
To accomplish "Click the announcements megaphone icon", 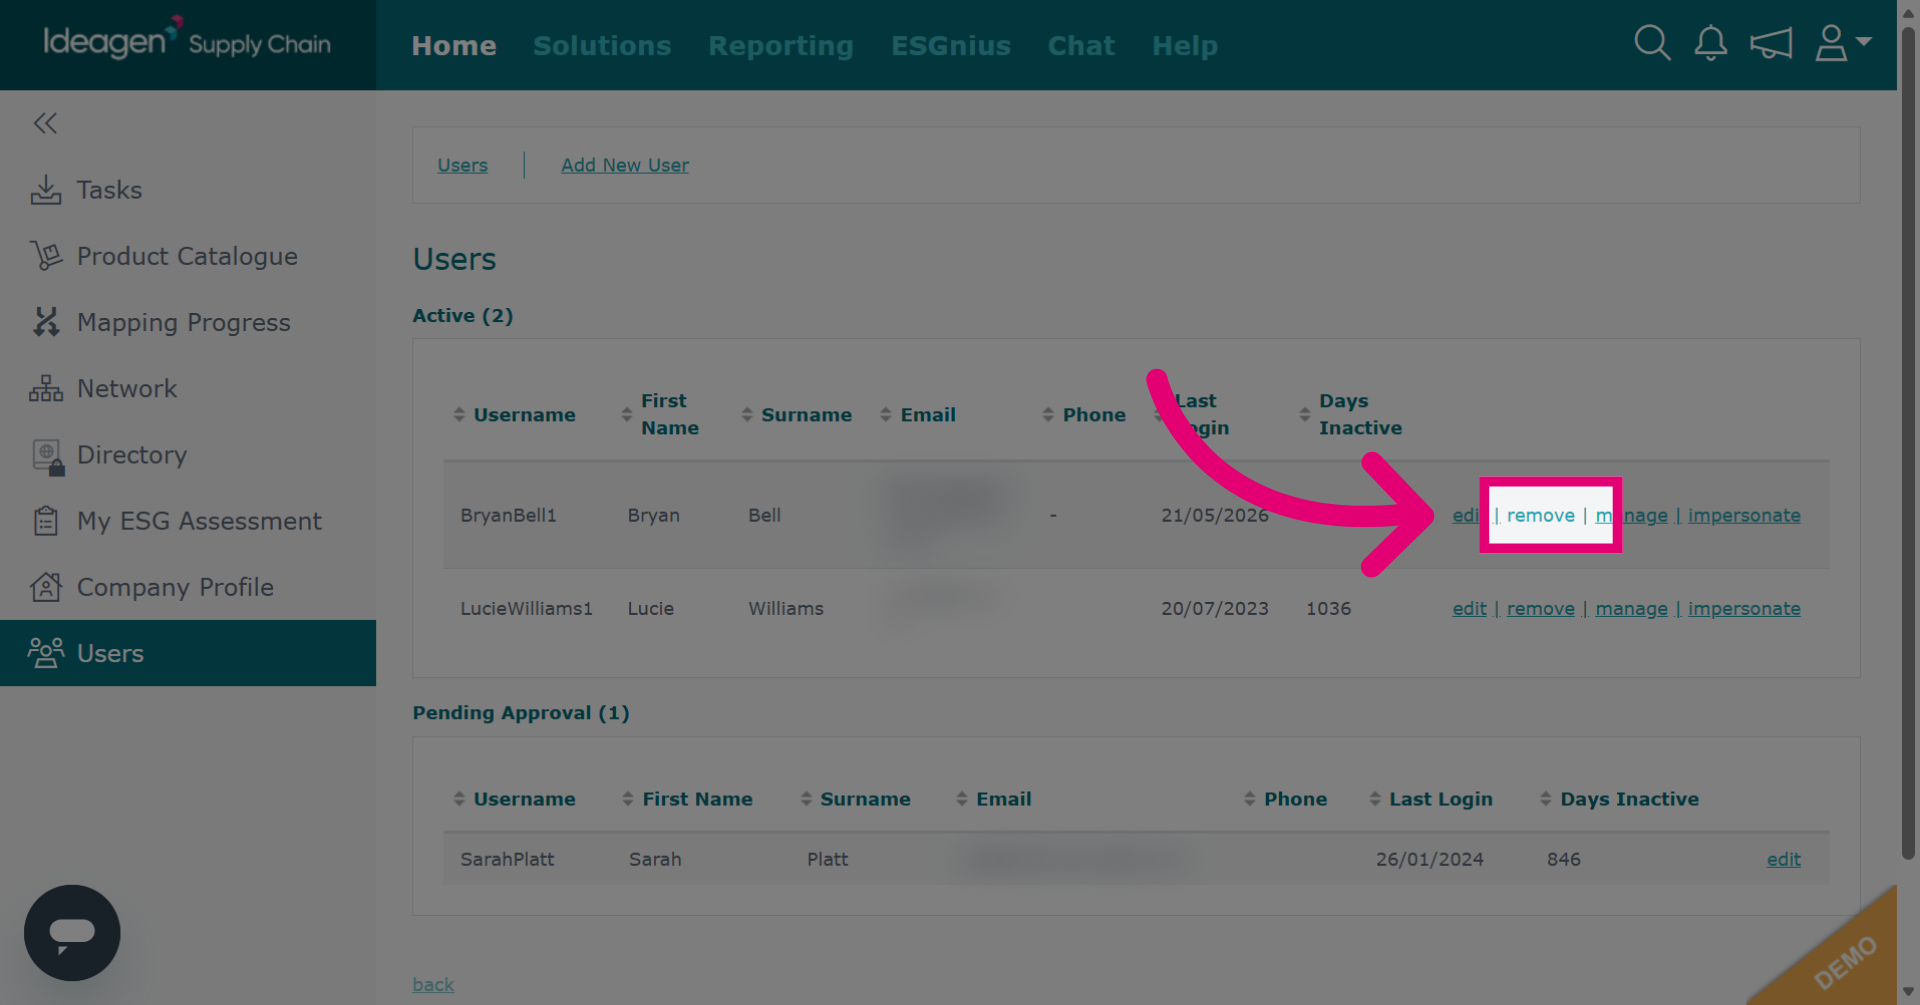I will click(x=1771, y=43).
